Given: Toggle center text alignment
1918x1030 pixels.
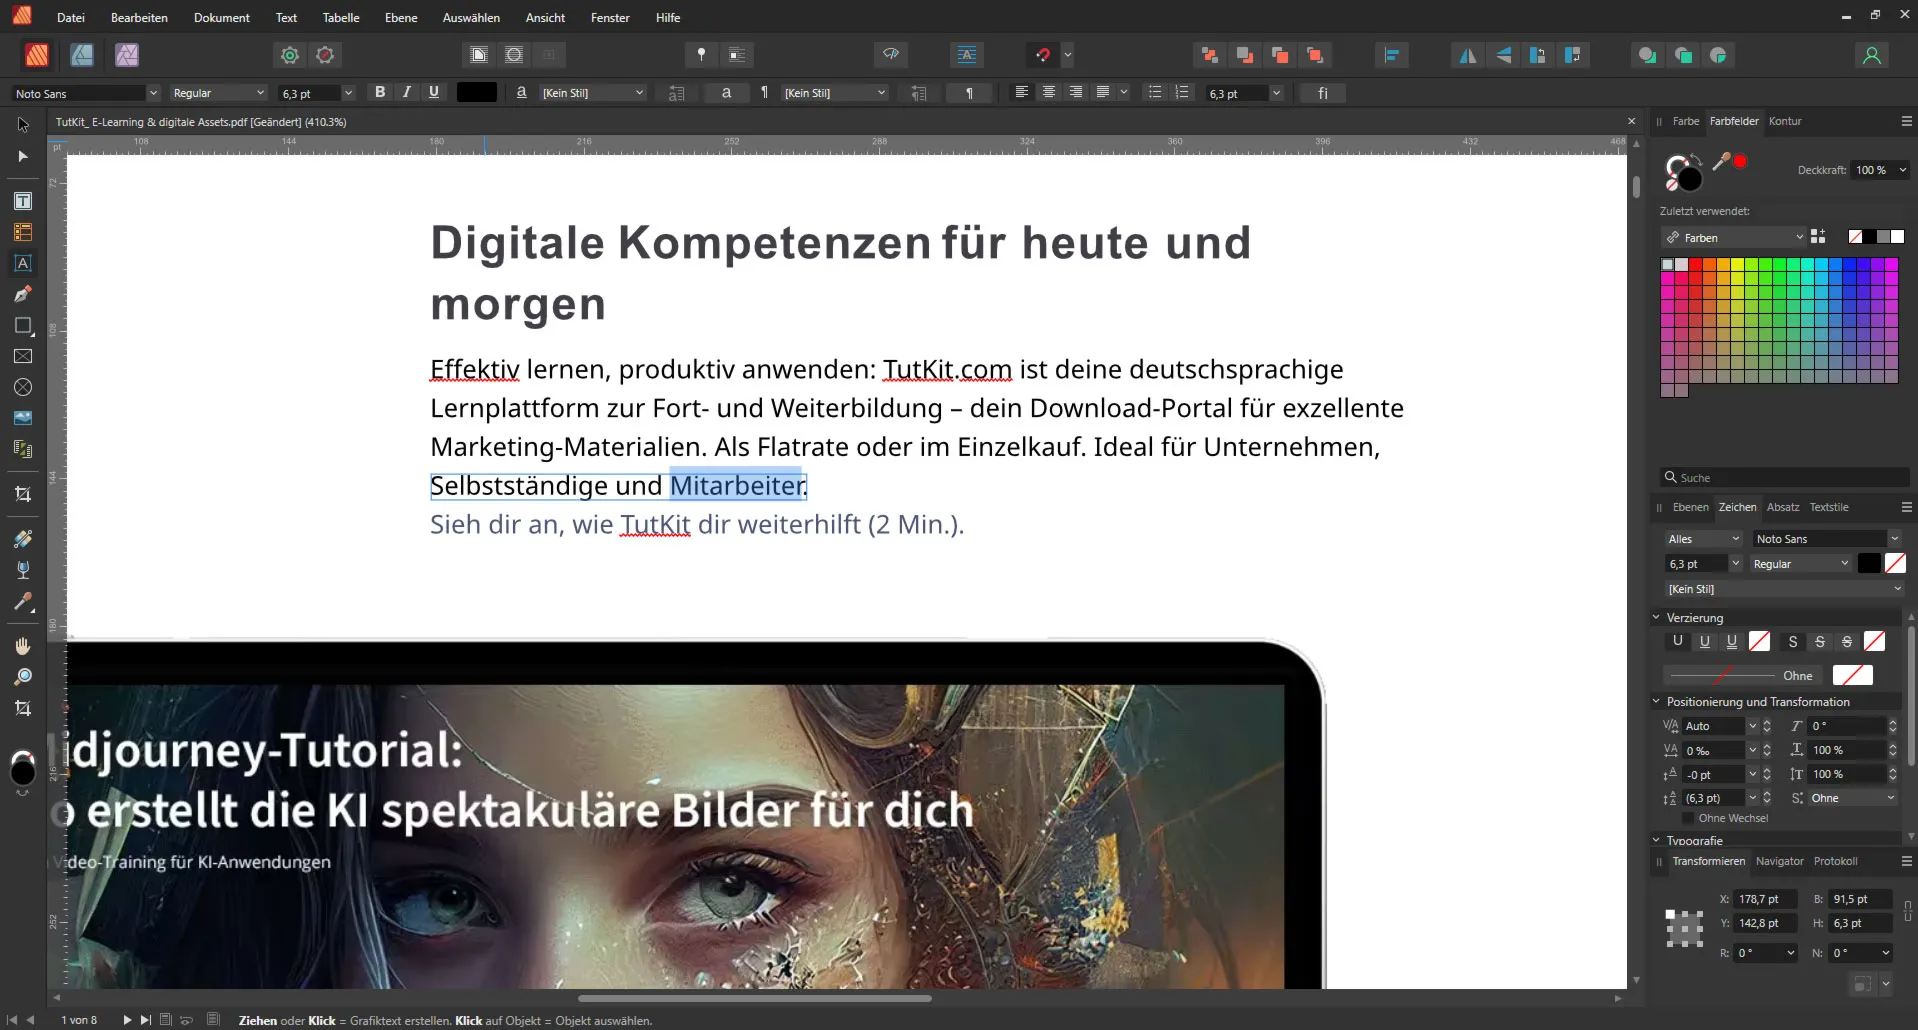Looking at the screenshot, I should [1049, 92].
